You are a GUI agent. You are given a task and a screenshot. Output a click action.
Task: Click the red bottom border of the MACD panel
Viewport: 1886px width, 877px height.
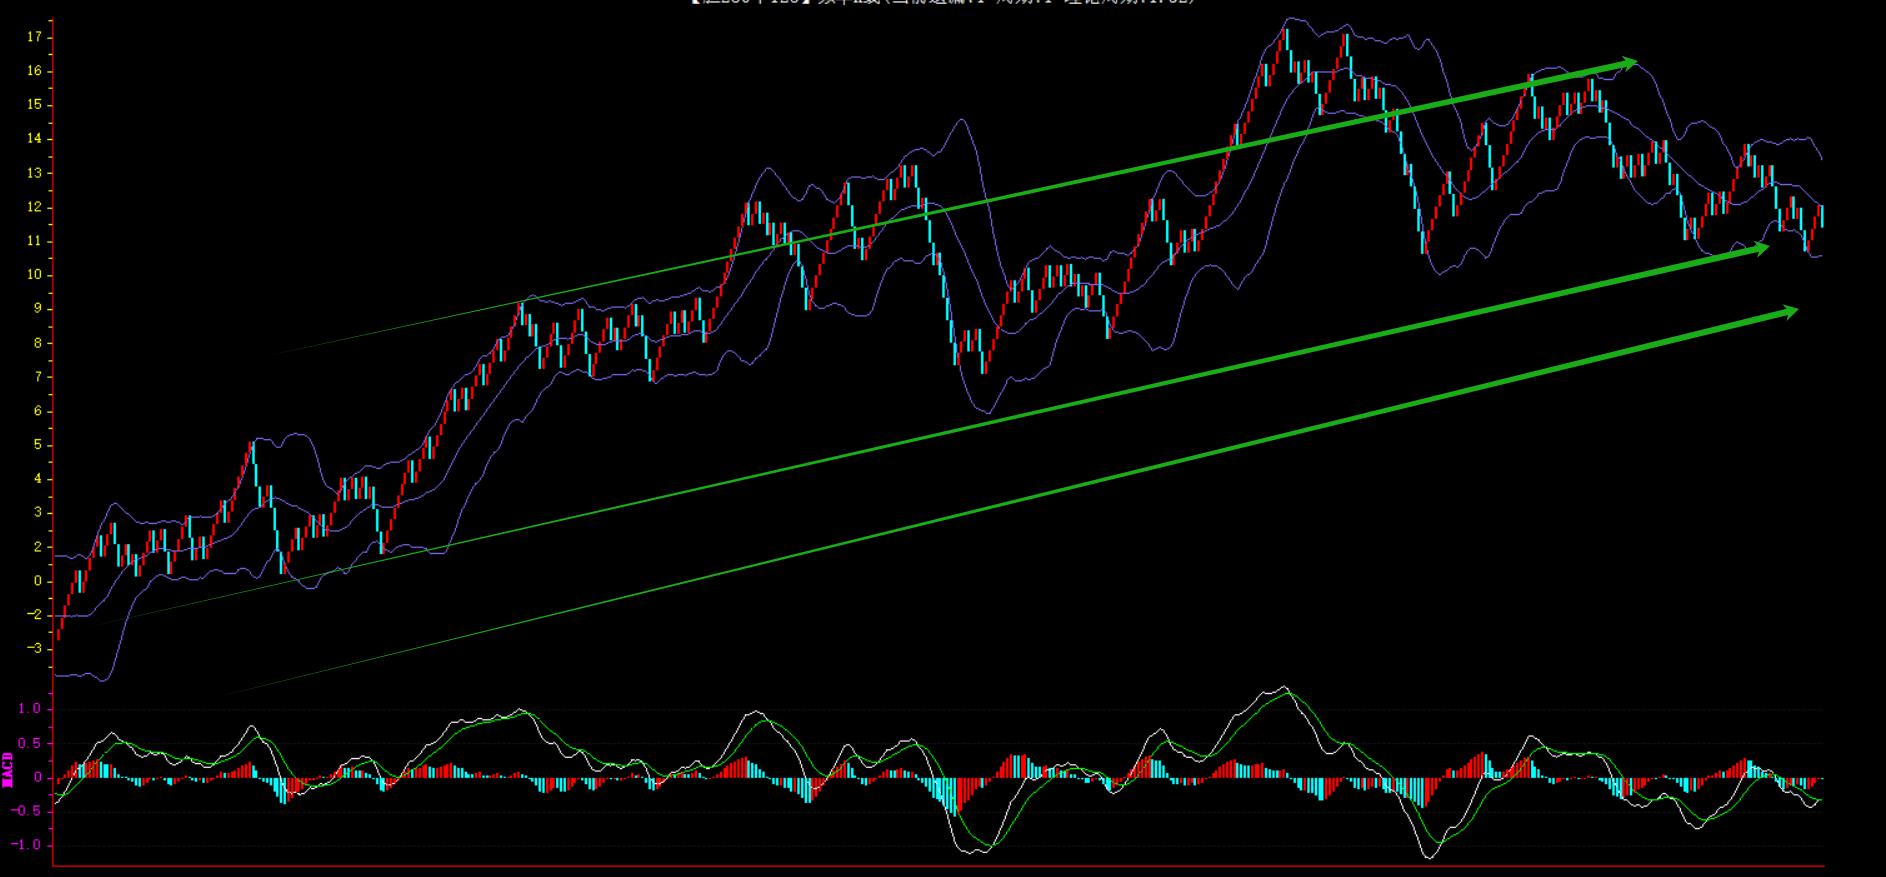[x=940, y=865]
